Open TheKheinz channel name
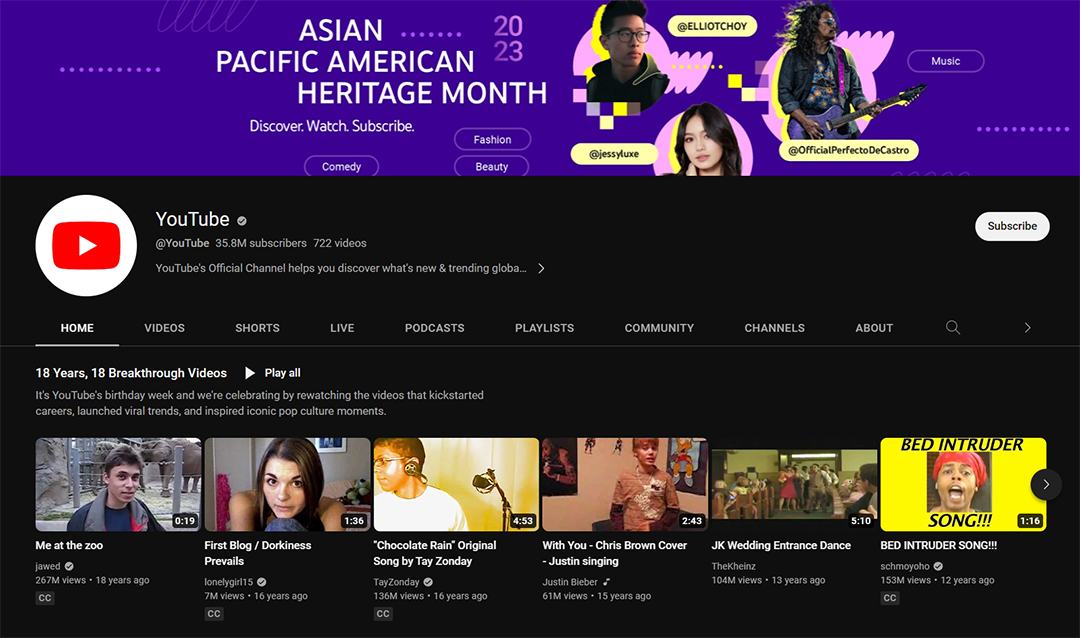1080x638 pixels. pyautogui.click(x=734, y=566)
